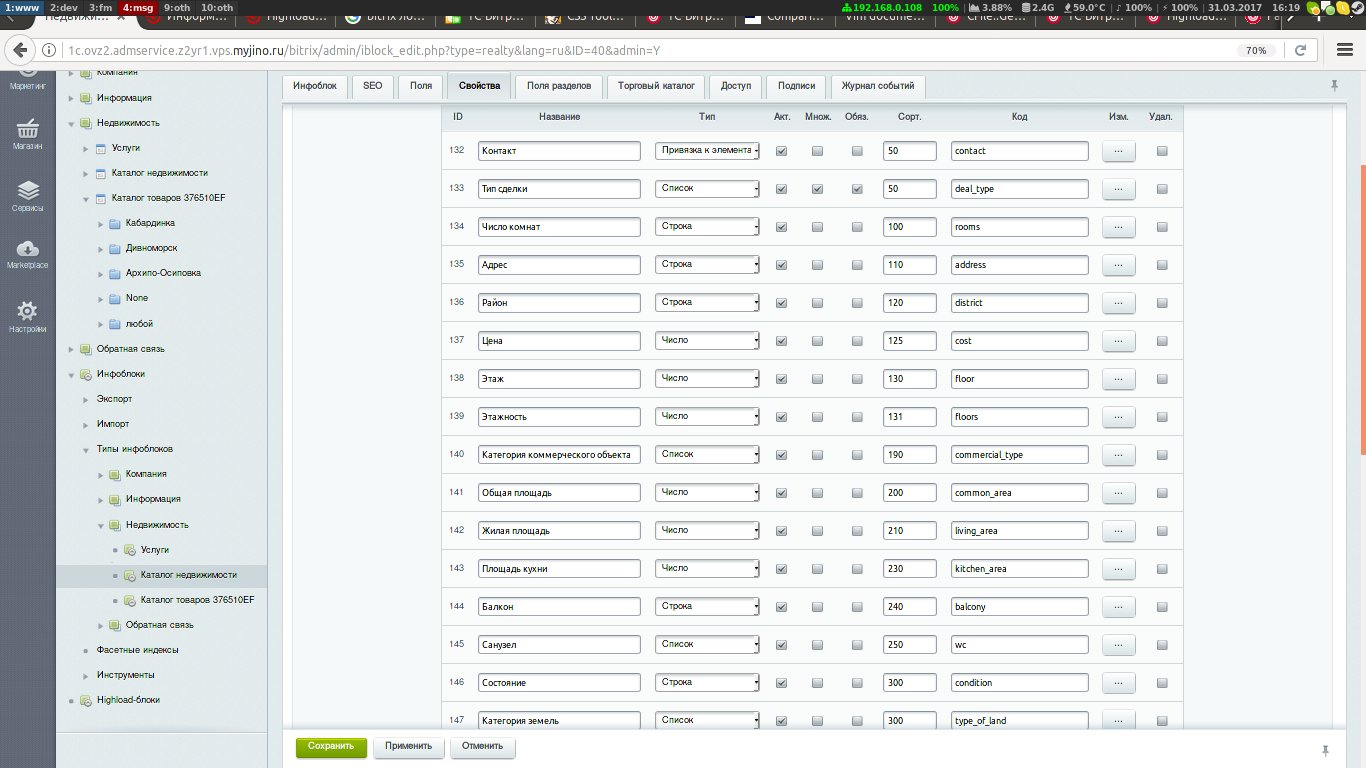
Task: Expand the Услуги node under Недвижимость
Action: tap(86, 148)
